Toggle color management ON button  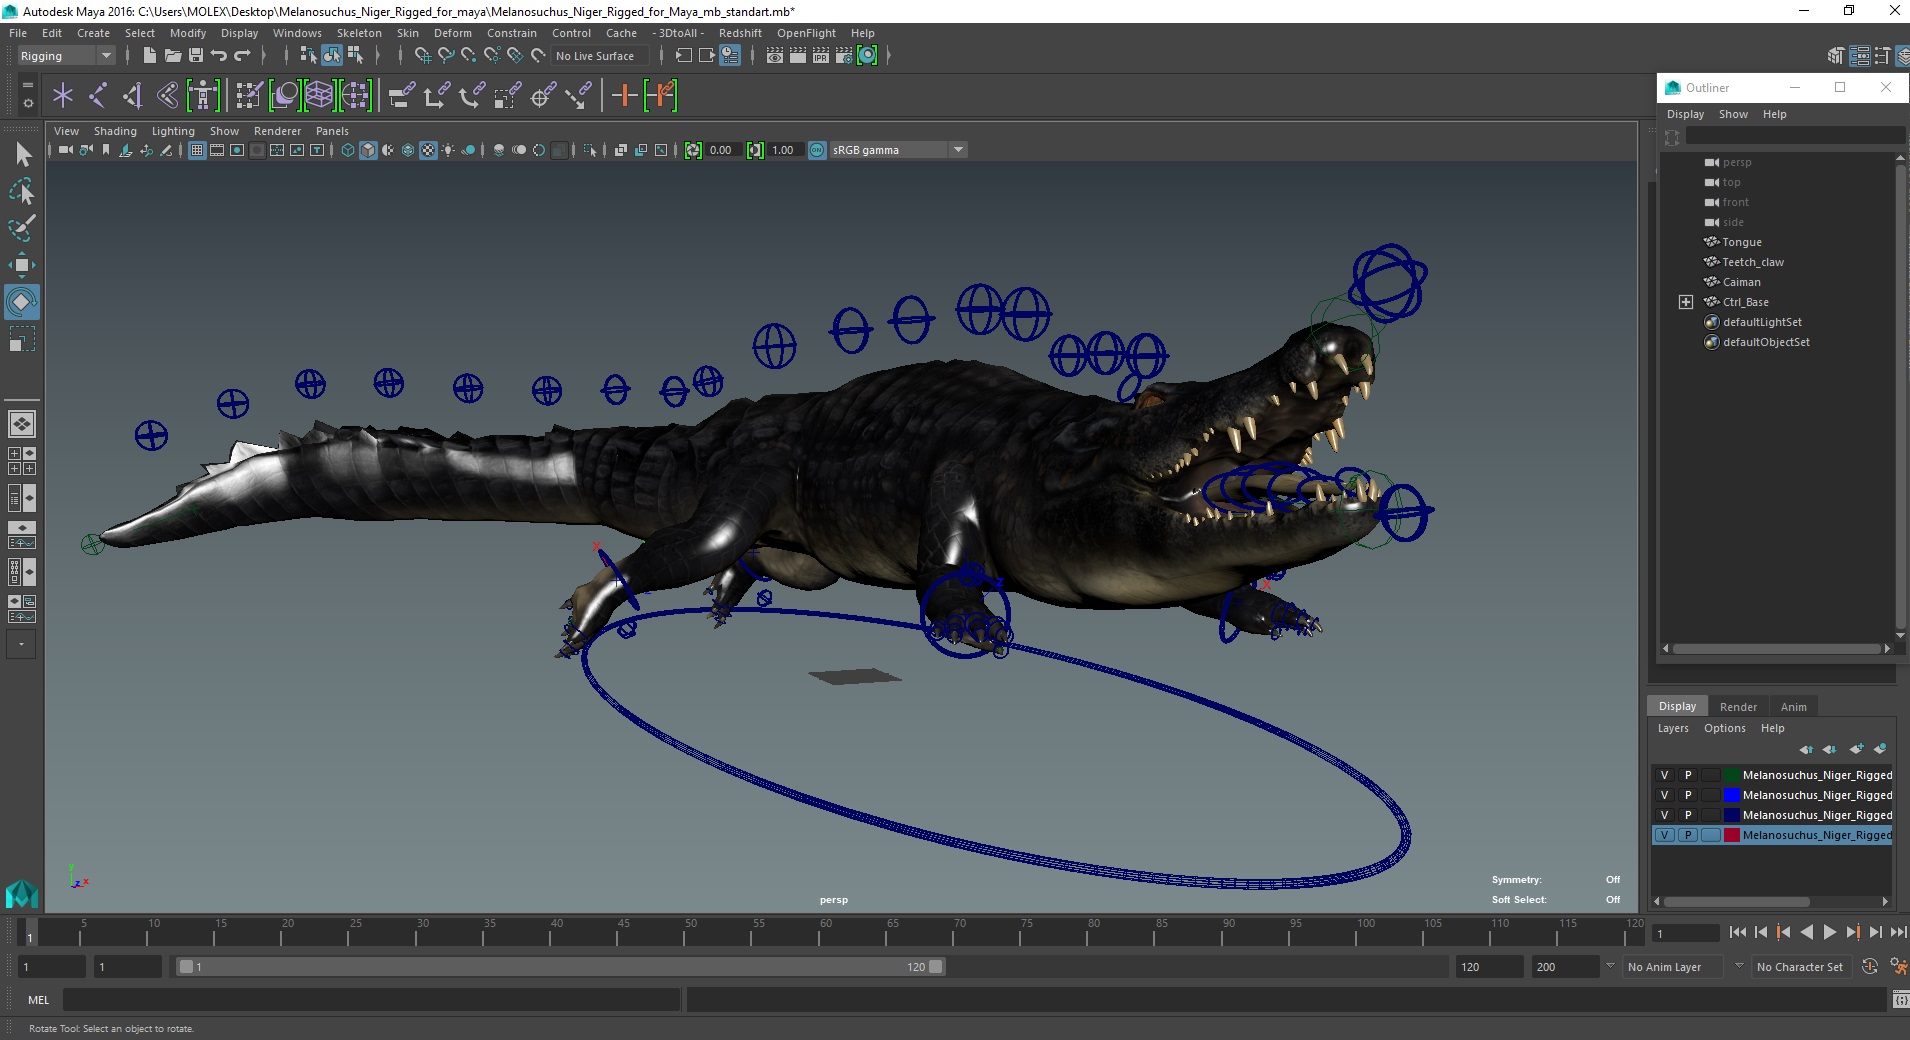[x=817, y=150]
